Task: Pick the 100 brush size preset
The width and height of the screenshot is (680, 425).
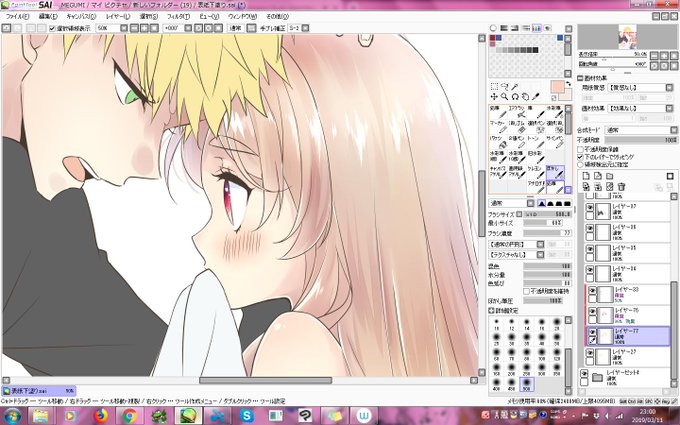Action: click(x=542, y=354)
